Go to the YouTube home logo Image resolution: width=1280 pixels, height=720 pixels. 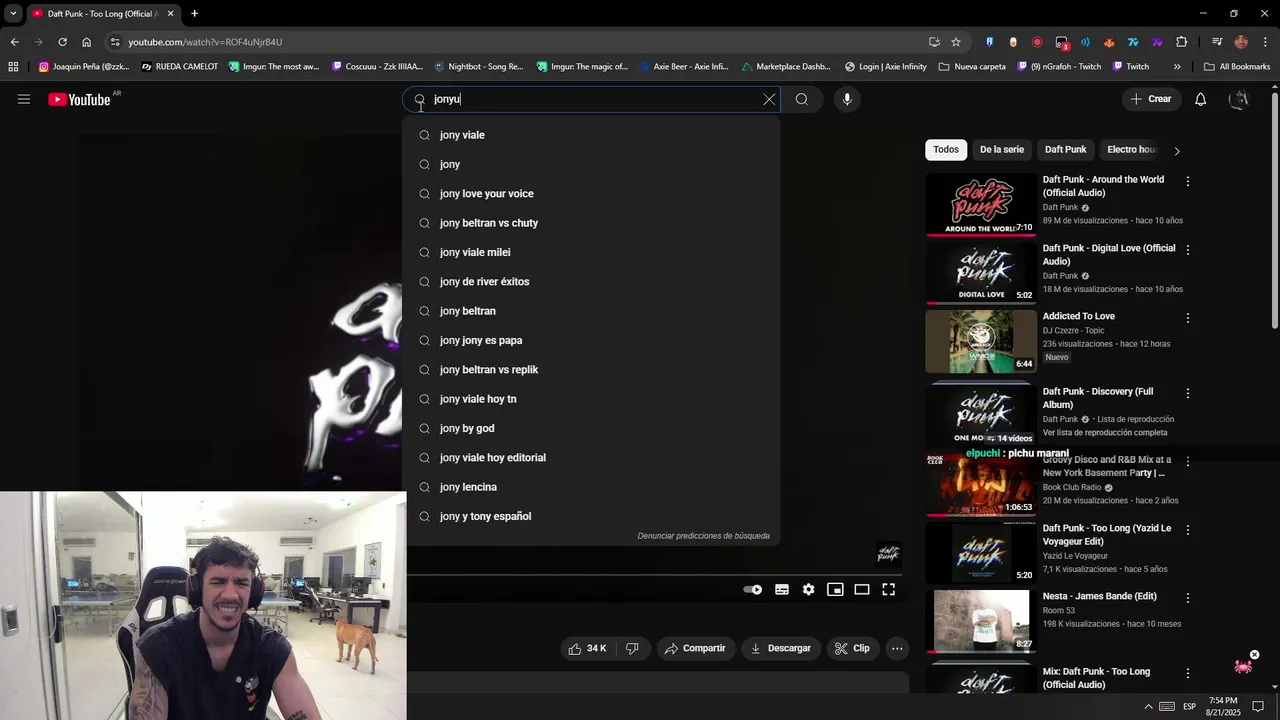tap(79, 99)
